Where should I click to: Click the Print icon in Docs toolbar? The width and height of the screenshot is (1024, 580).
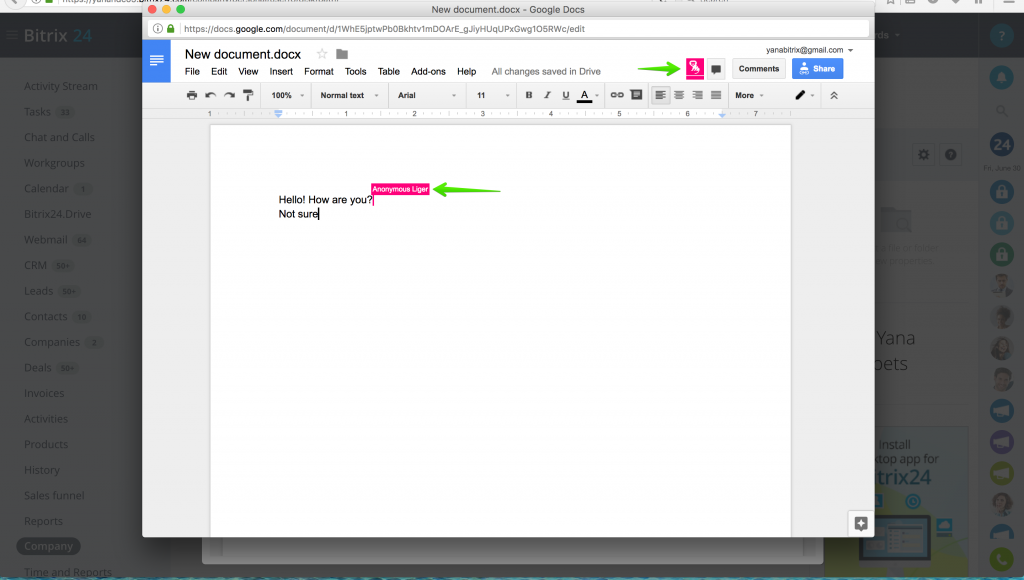tap(191, 95)
